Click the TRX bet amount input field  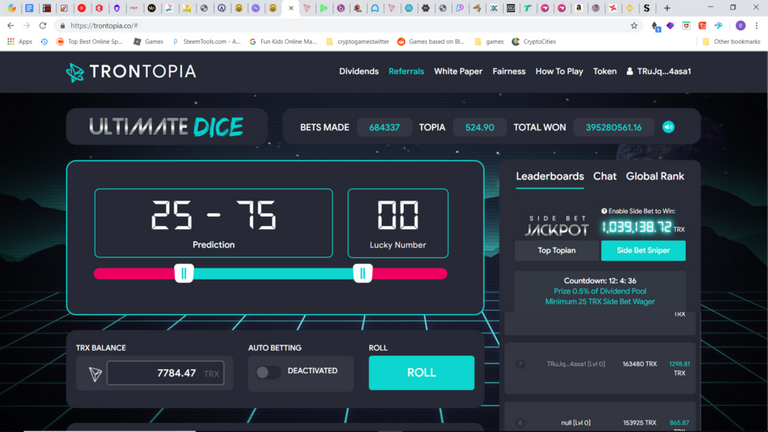point(166,373)
